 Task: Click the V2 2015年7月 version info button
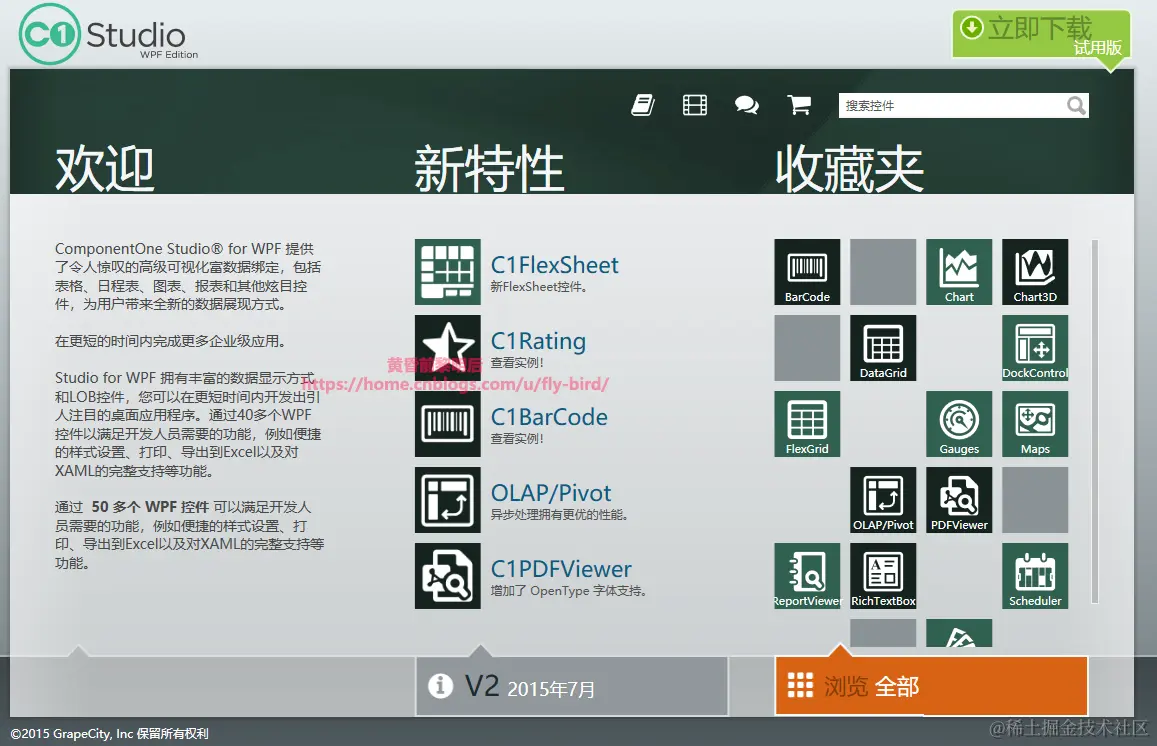pyautogui.click(x=572, y=686)
